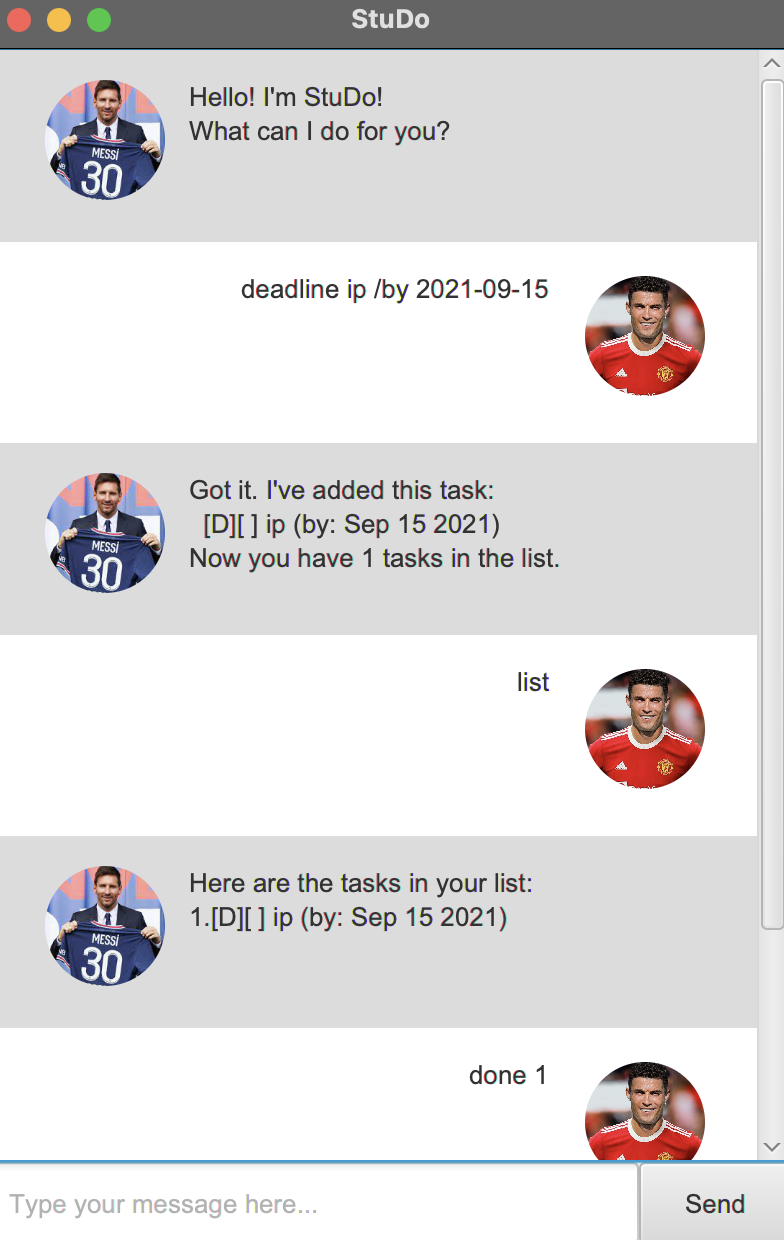
Task: Click the "done 1" message text
Action: (508, 1075)
